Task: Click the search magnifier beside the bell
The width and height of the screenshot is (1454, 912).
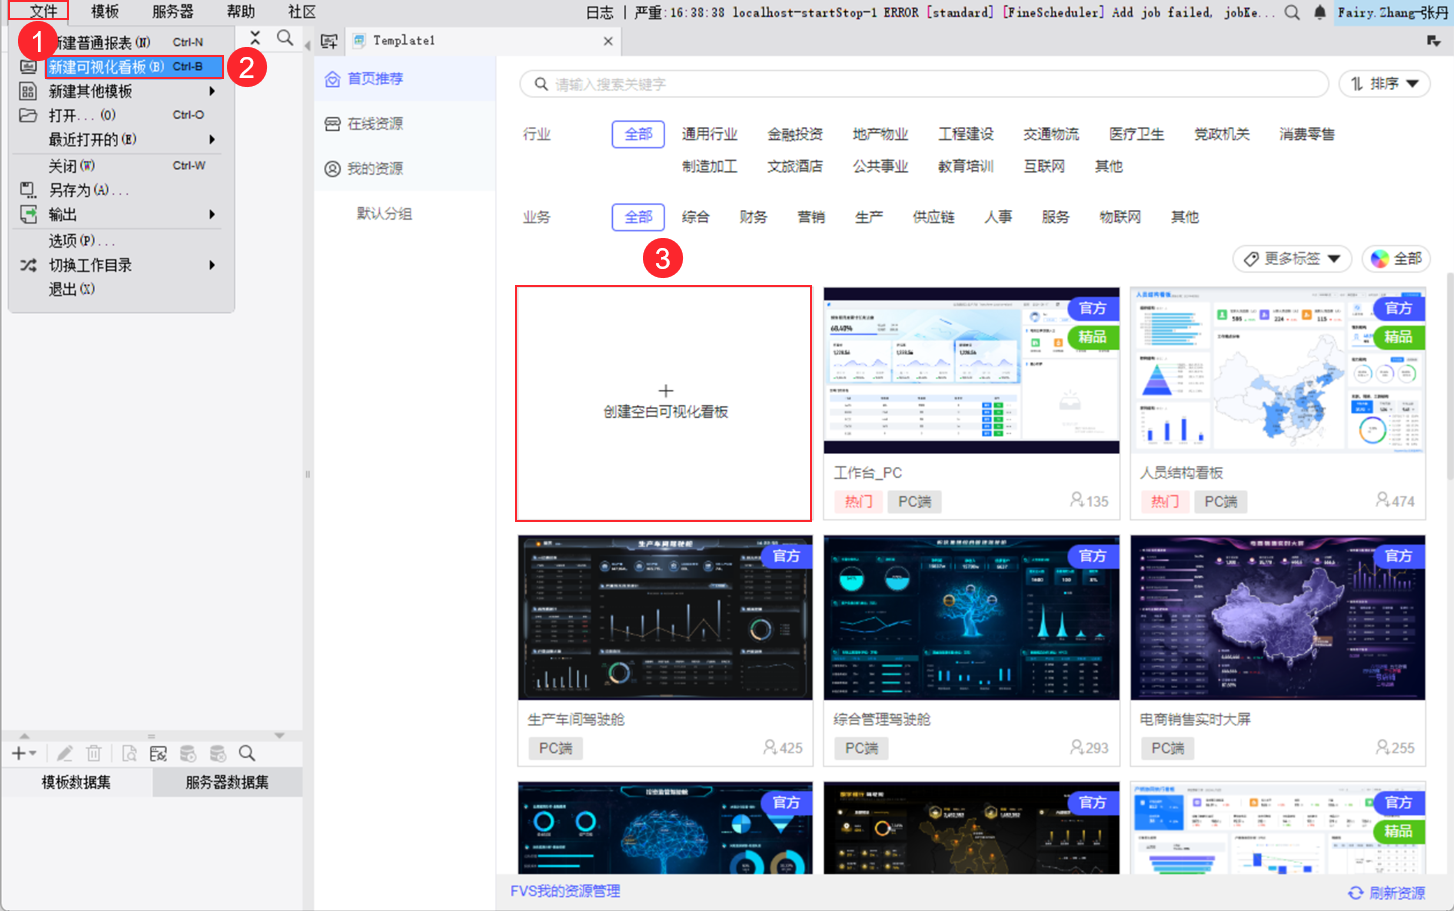Action: tap(1292, 12)
